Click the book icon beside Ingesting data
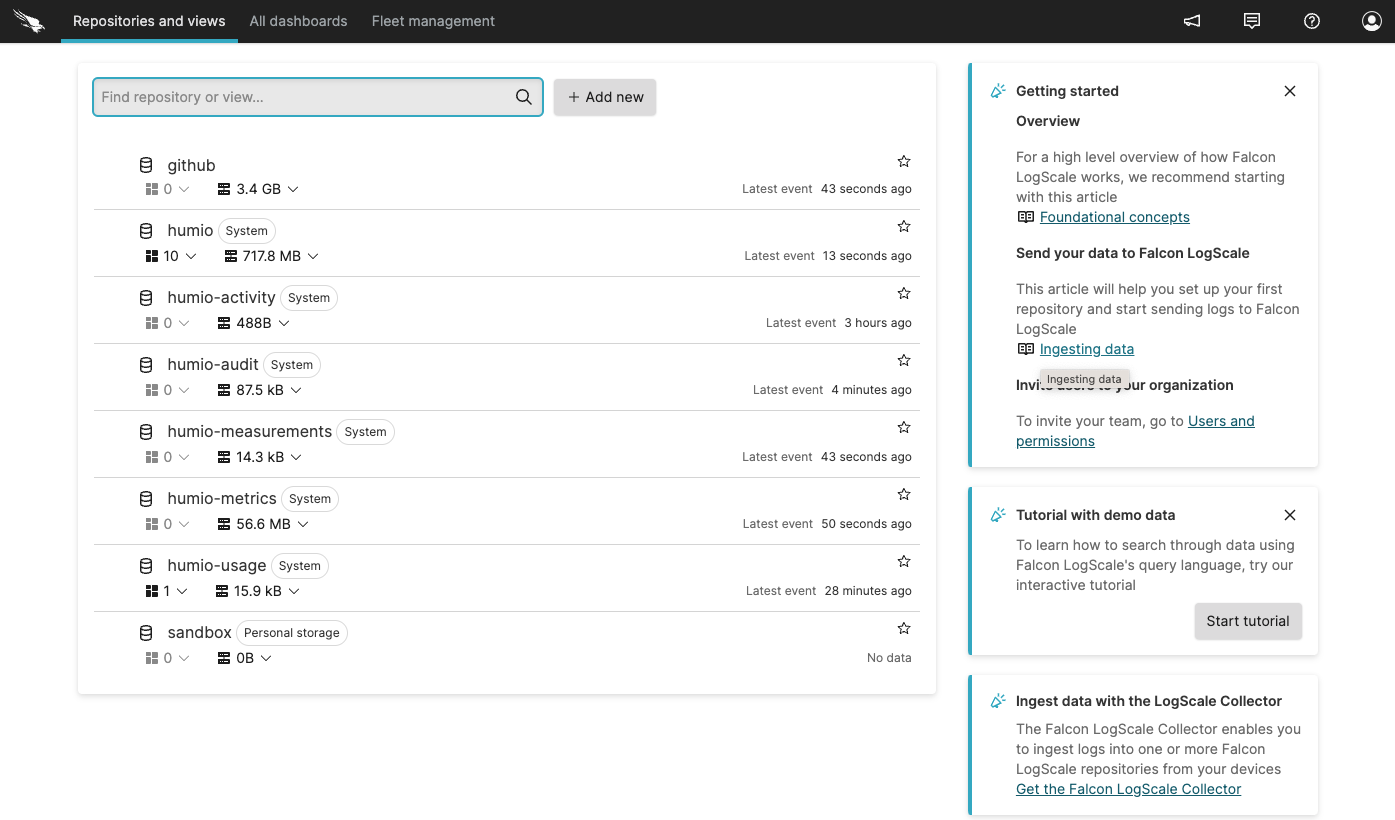This screenshot has width=1395, height=820. (1024, 348)
